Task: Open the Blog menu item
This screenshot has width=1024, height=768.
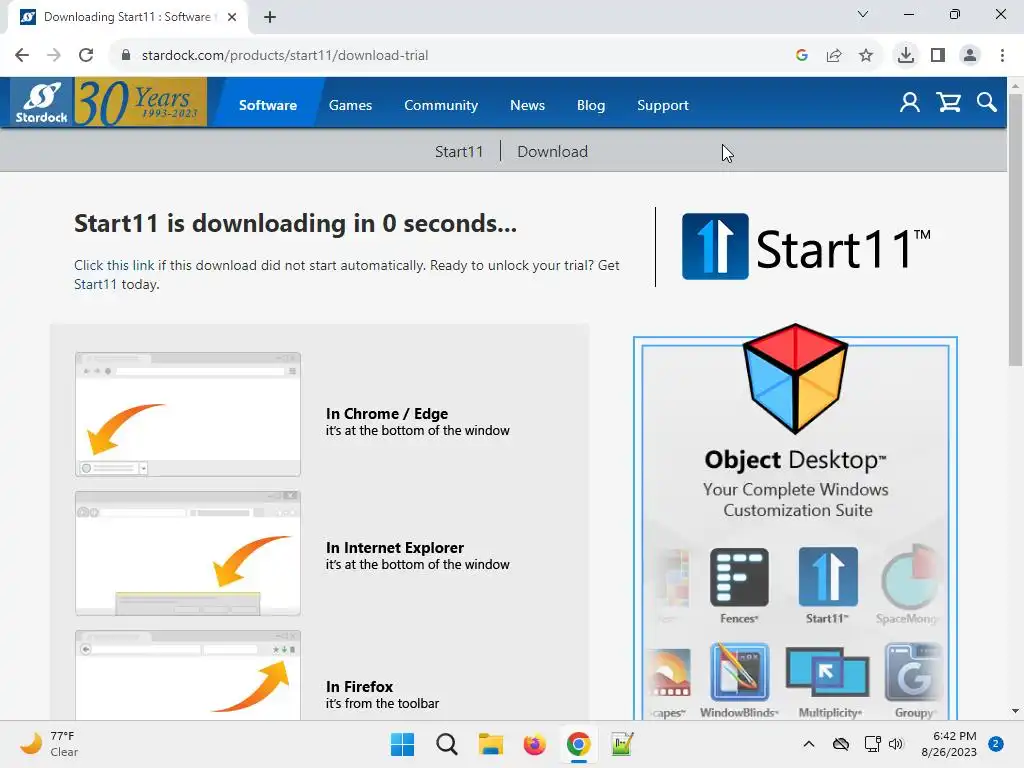Action: 591,105
